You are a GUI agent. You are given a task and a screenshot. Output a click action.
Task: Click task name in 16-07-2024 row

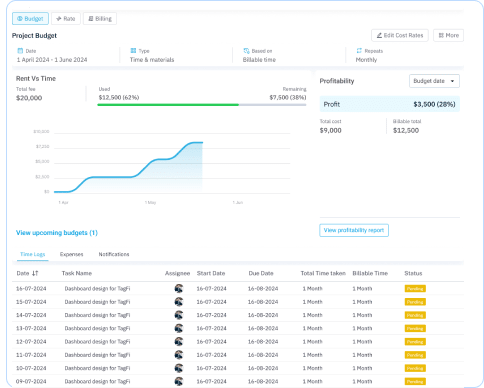click(x=97, y=289)
